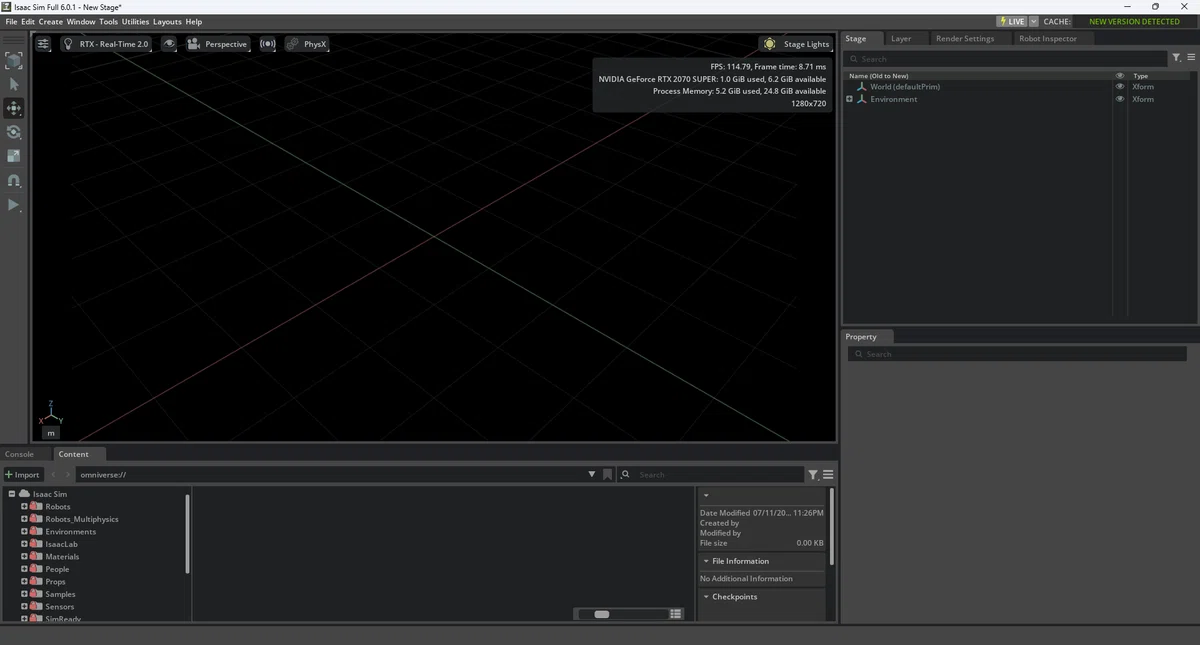Image resolution: width=1200 pixels, height=645 pixels.
Task: Click the omniverse:// path field
Action: [x=330, y=475]
